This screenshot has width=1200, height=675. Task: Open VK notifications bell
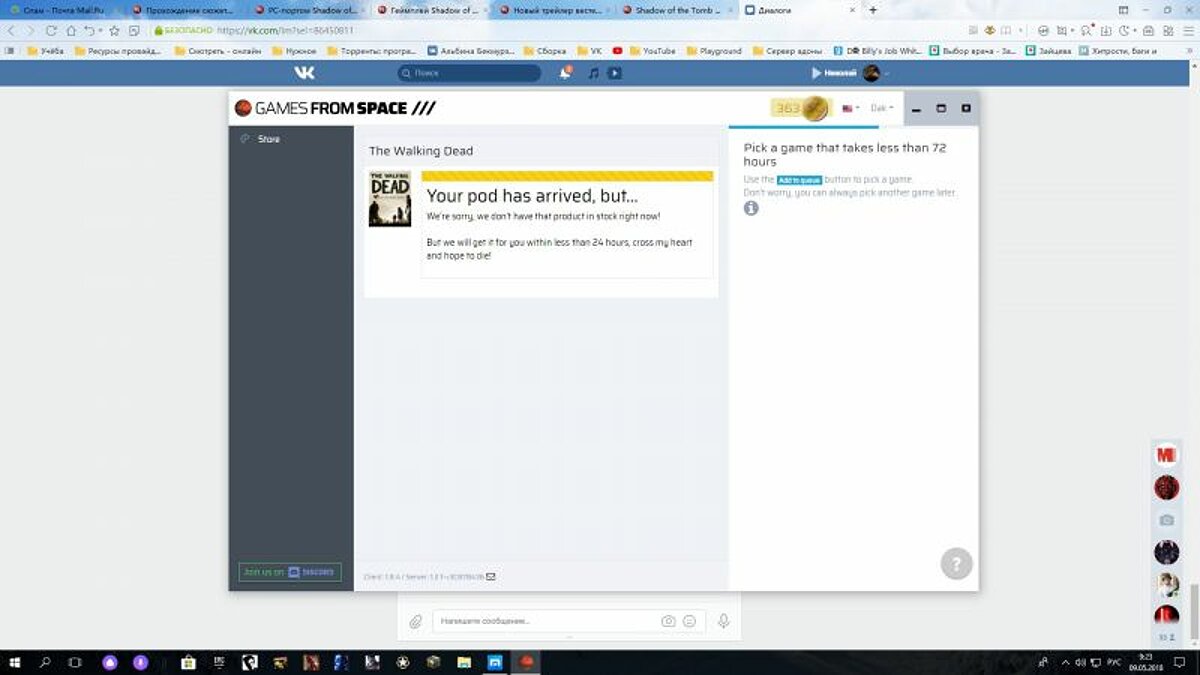click(x=565, y=73)
